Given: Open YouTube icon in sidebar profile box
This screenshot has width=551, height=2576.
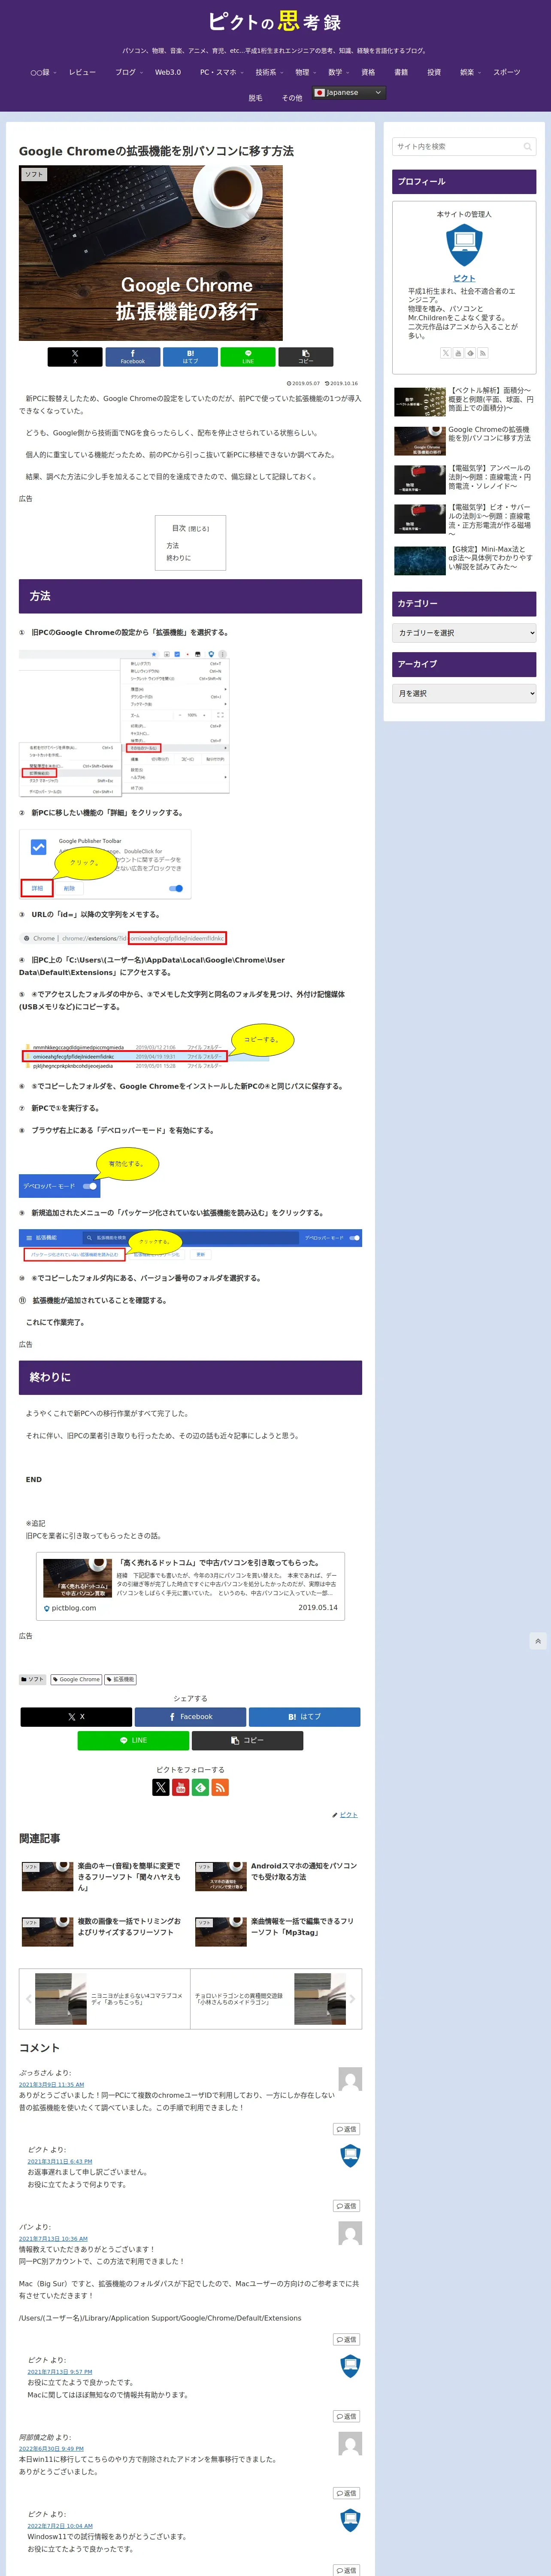Looking at the screenshot, I should (458, 353).
